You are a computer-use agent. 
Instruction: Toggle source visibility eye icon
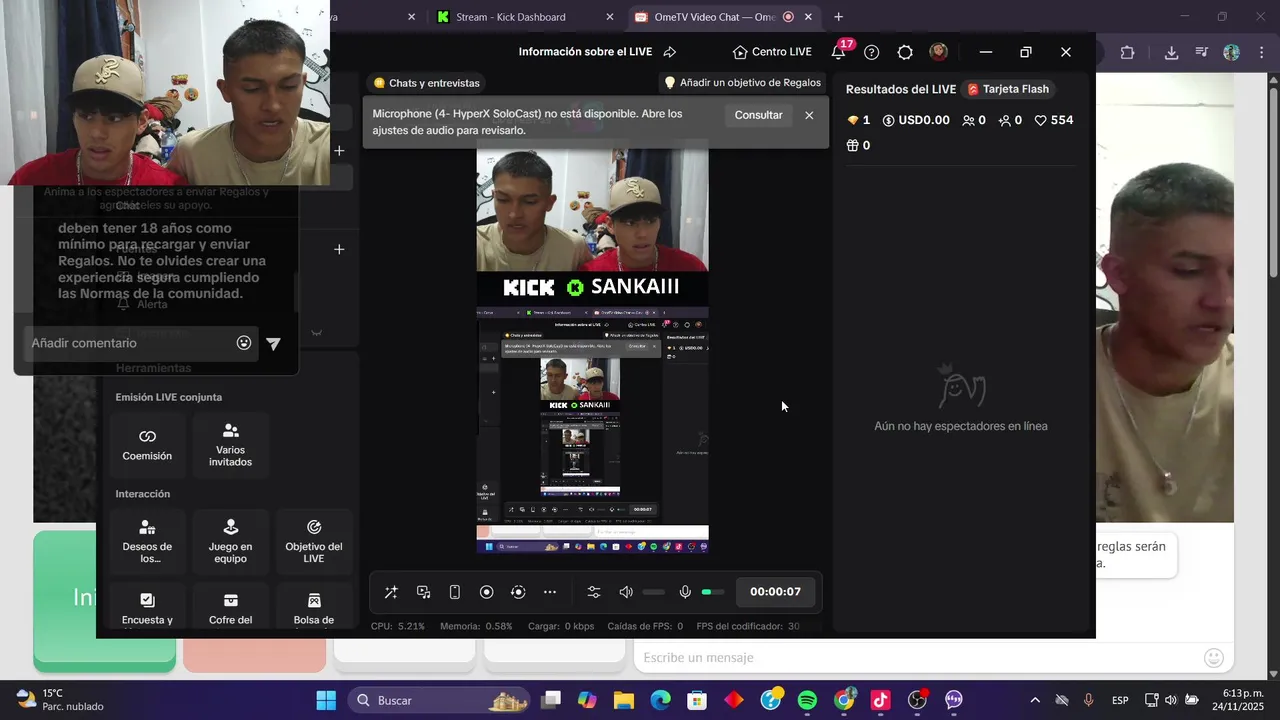click(316, 332)
